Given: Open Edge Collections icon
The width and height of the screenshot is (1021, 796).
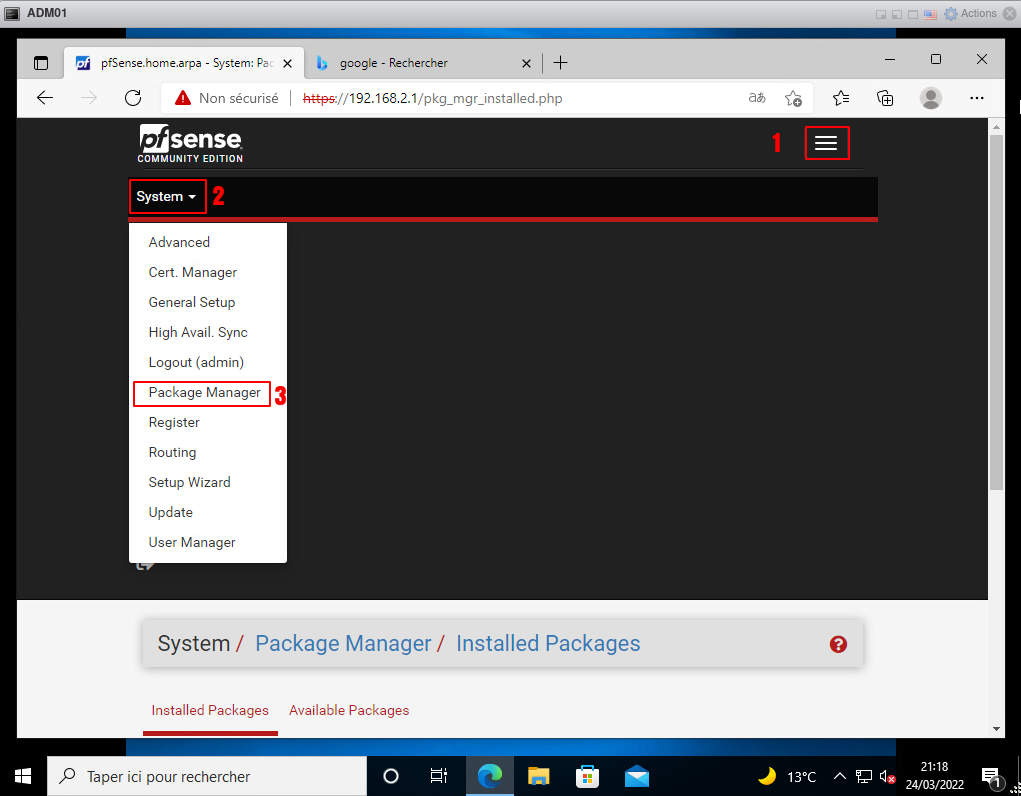Looking at the screenshot, I should coord(885,98).
